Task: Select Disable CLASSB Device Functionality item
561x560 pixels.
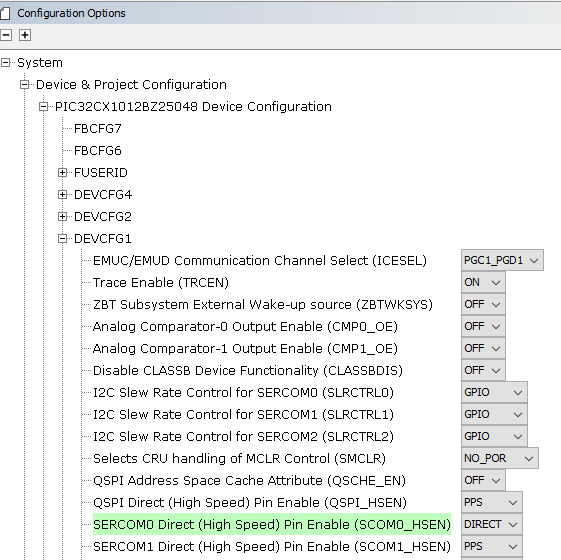Action: (x=248, y=370)
